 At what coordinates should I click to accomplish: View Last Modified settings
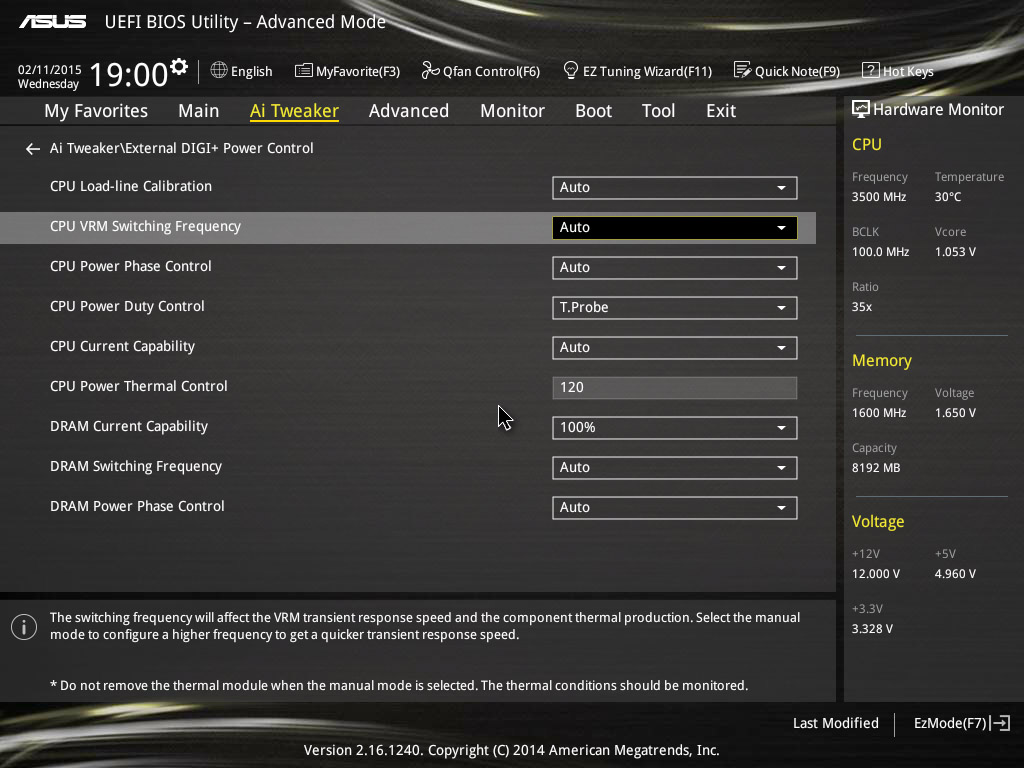tap(835, 723)
